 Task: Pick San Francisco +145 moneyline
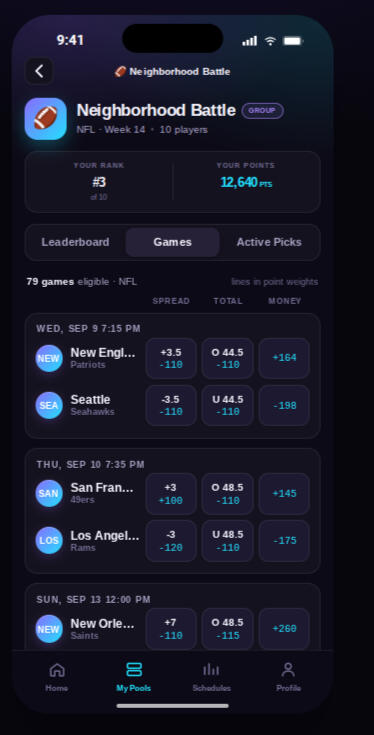pos(284,494)
